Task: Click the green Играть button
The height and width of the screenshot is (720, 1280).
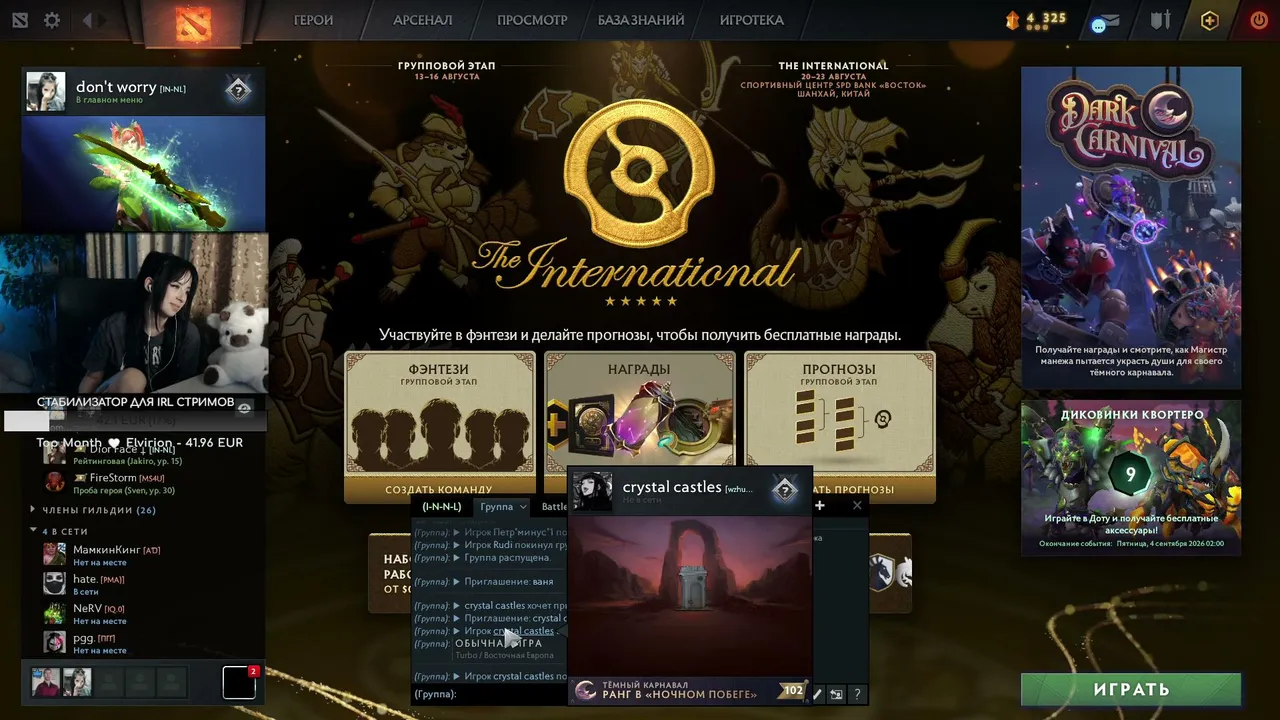Action: (1131, 690)
